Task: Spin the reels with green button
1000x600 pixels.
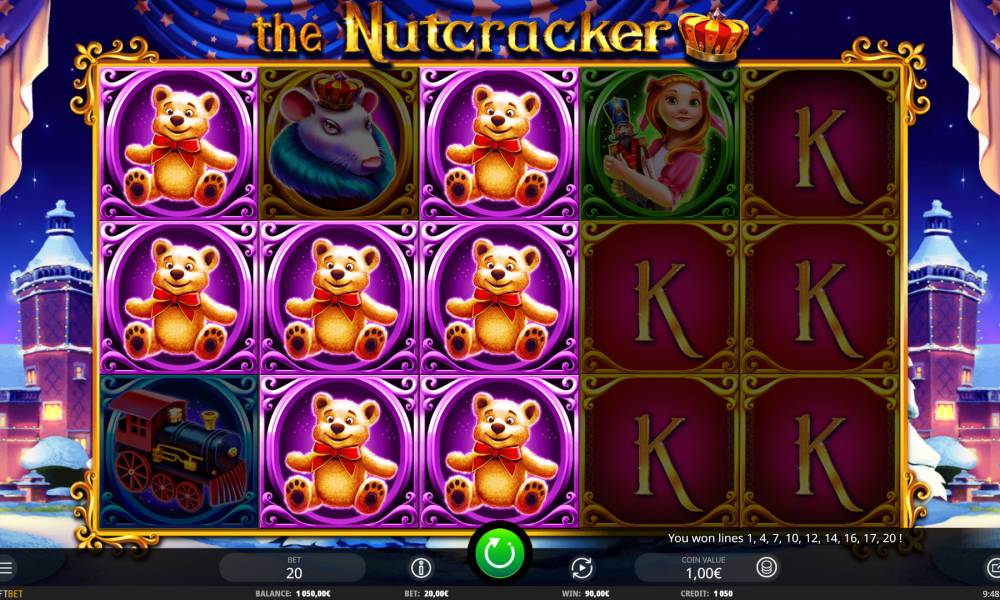Action: [x=500, y=553]
